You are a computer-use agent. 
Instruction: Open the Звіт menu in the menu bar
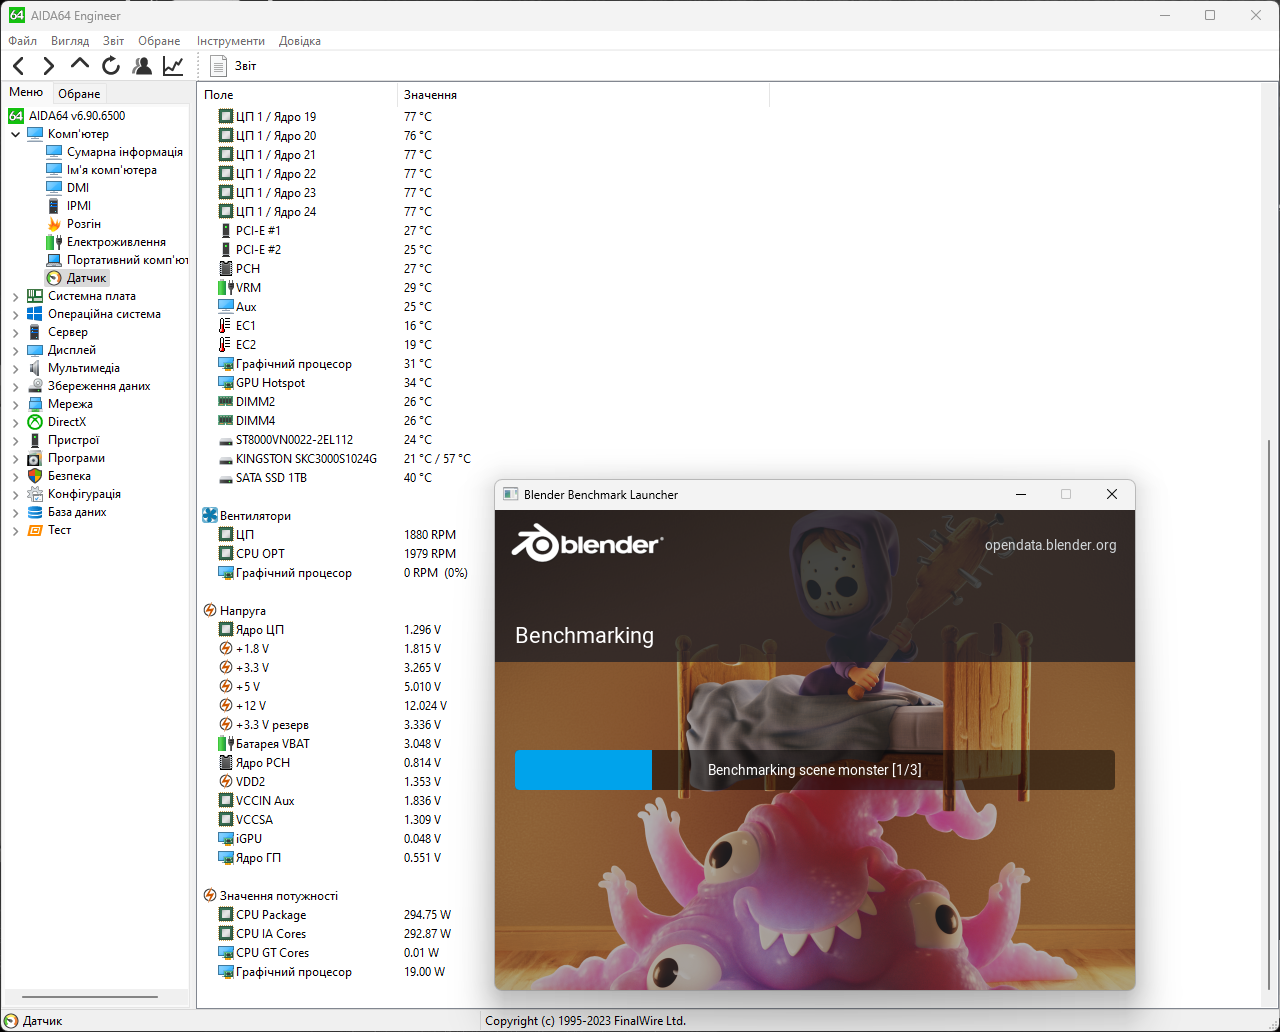pyautogui.click(x=113, y=41)
